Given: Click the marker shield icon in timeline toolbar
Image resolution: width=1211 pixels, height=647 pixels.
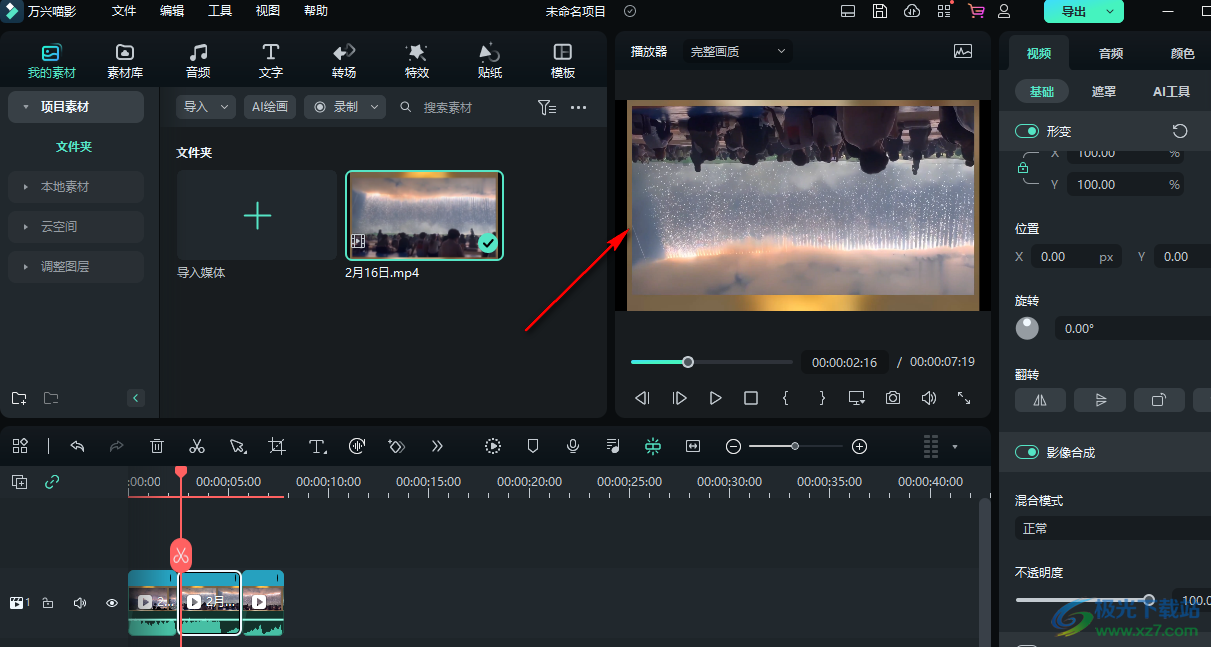Looking at the screenshot, I should [533, 446].
